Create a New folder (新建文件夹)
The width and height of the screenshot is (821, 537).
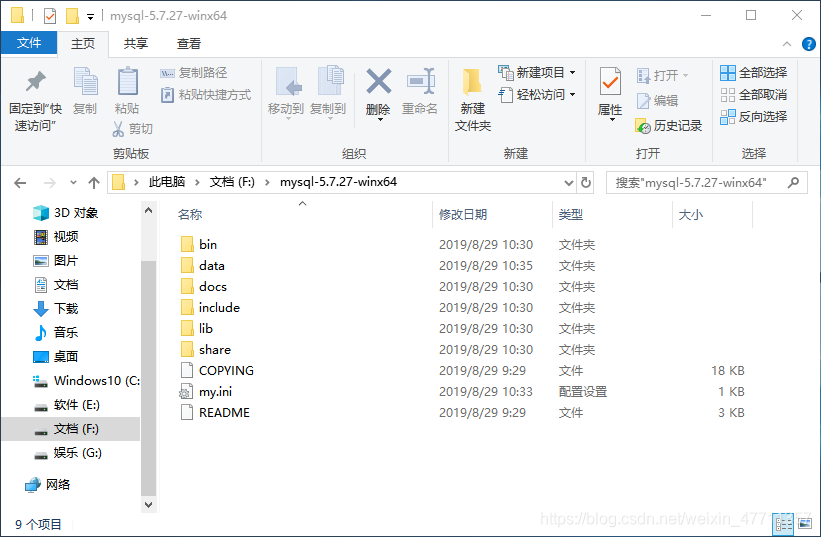[473, 99]
